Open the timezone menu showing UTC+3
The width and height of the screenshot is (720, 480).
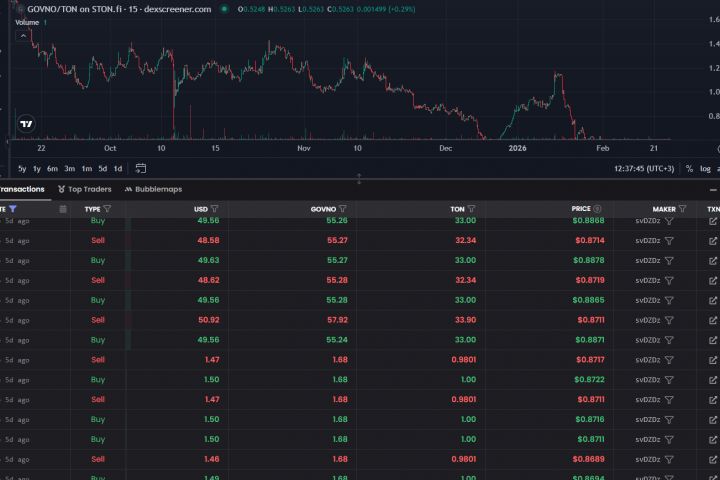[644, 168]
